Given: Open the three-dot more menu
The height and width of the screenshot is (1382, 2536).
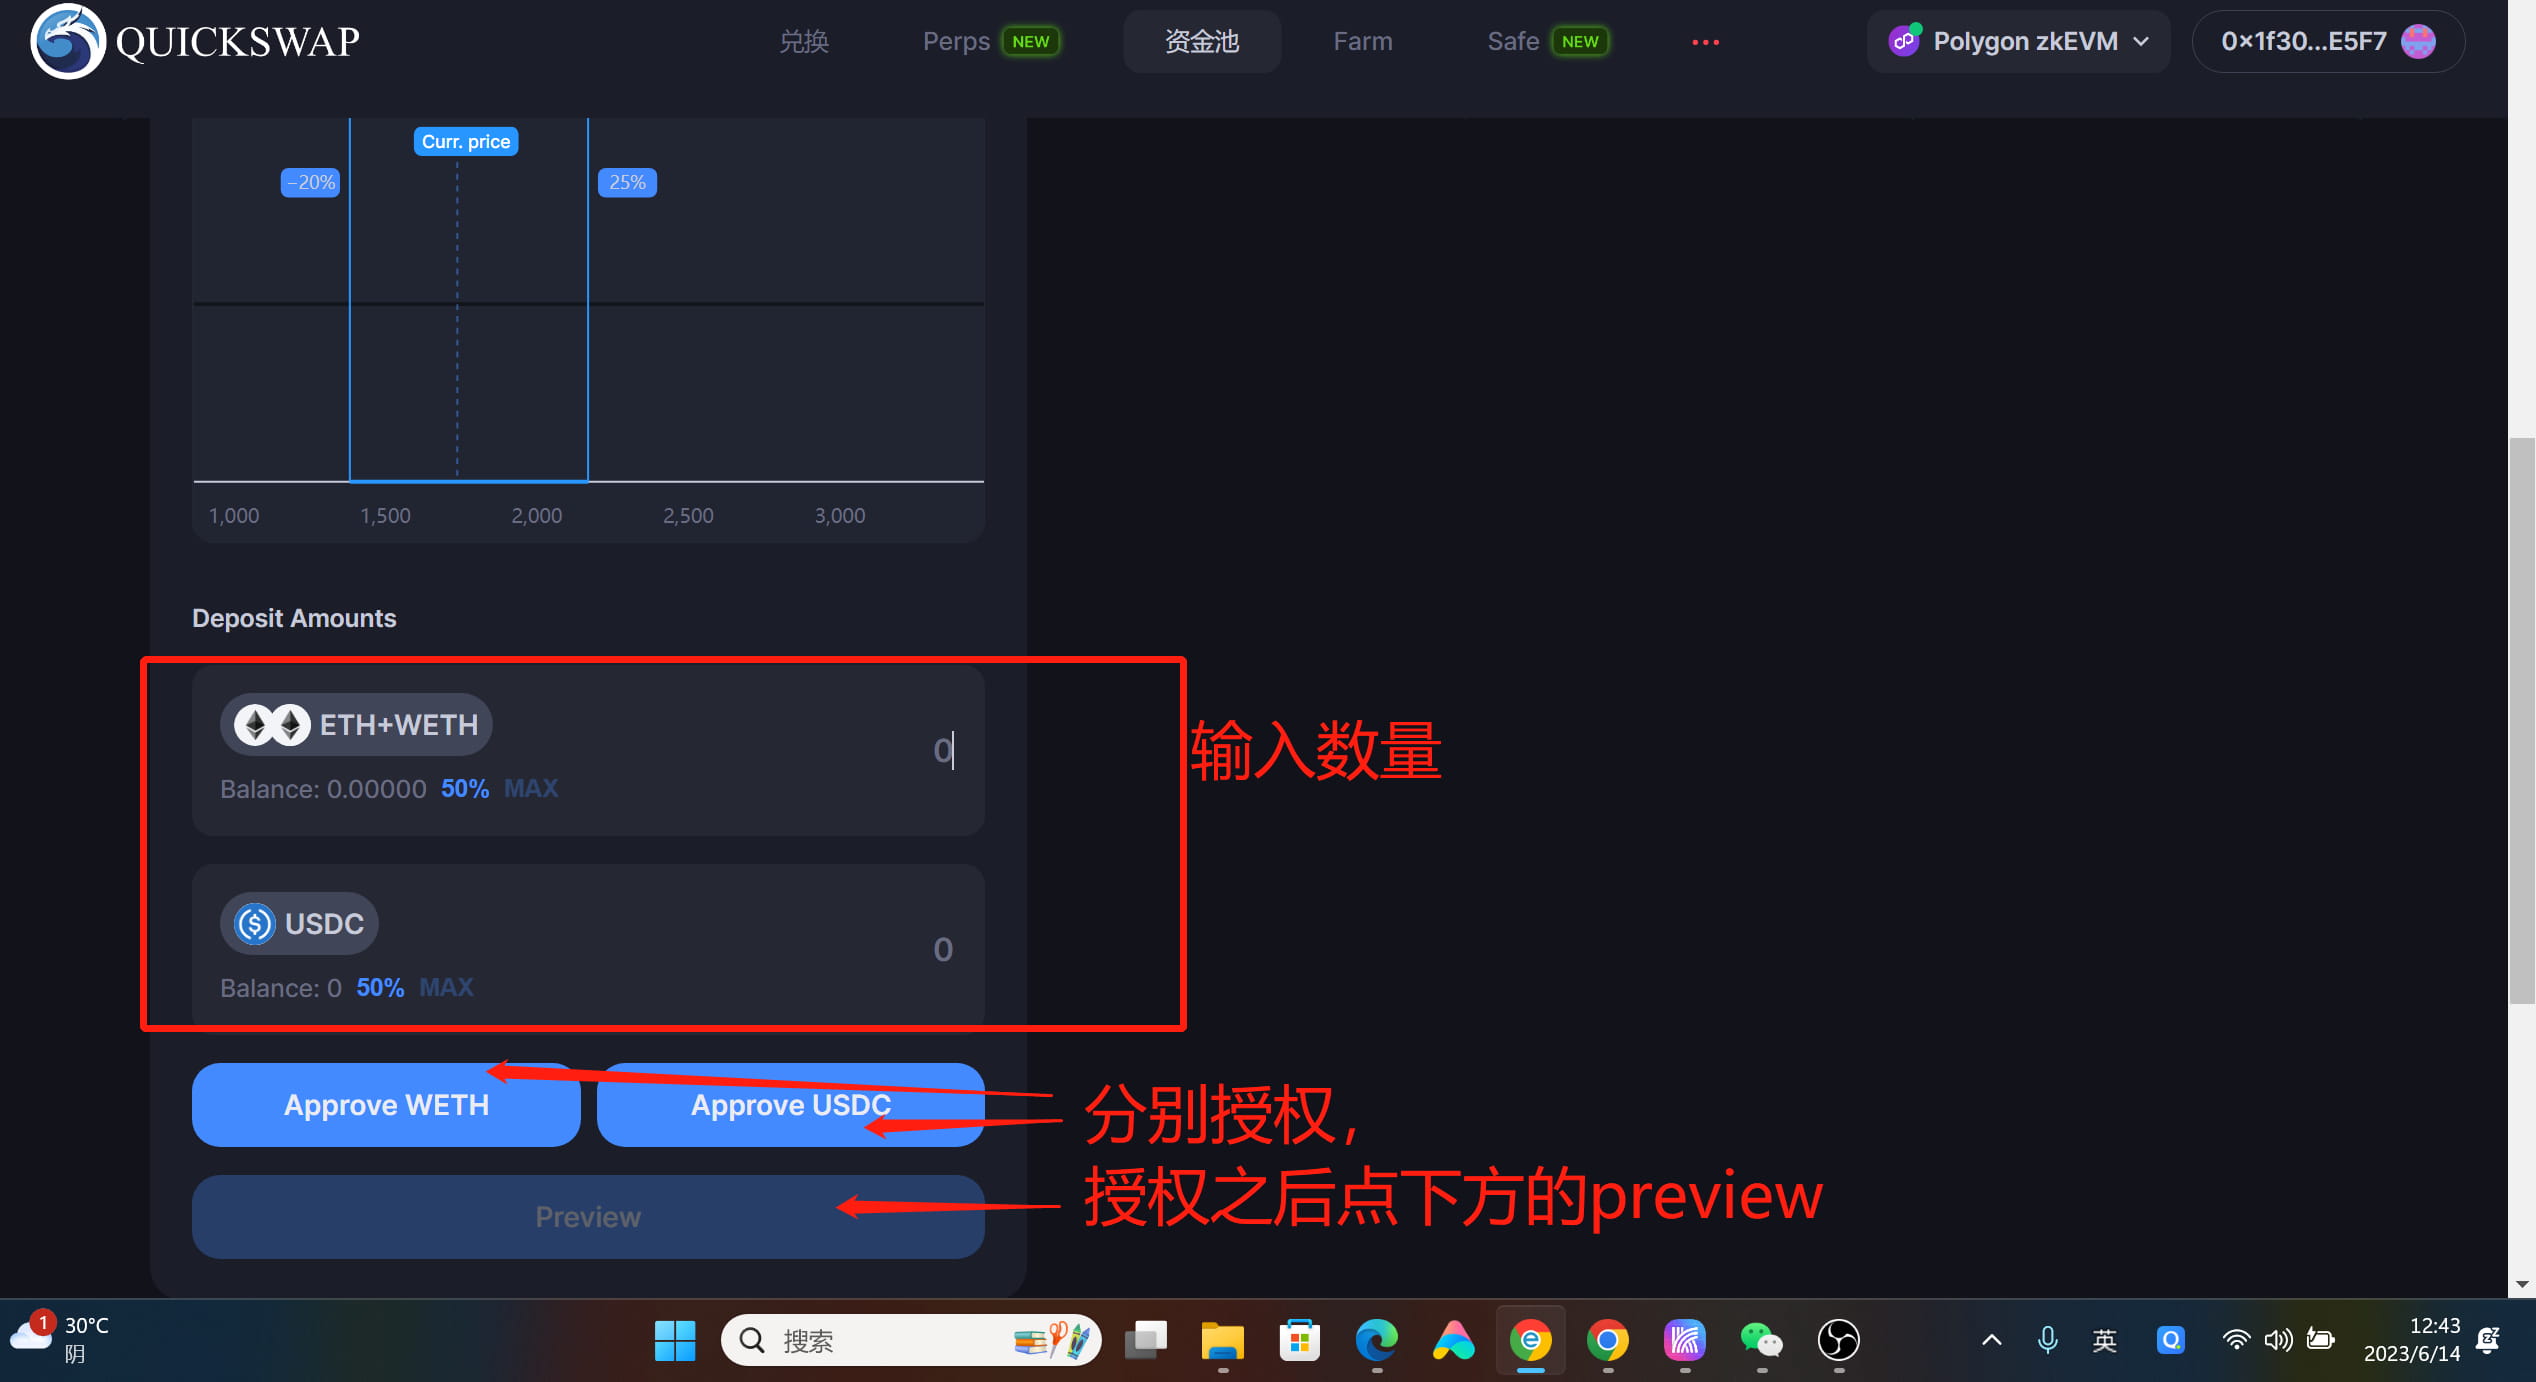Looking at the screenshot, I should (x=1705, y=42).
